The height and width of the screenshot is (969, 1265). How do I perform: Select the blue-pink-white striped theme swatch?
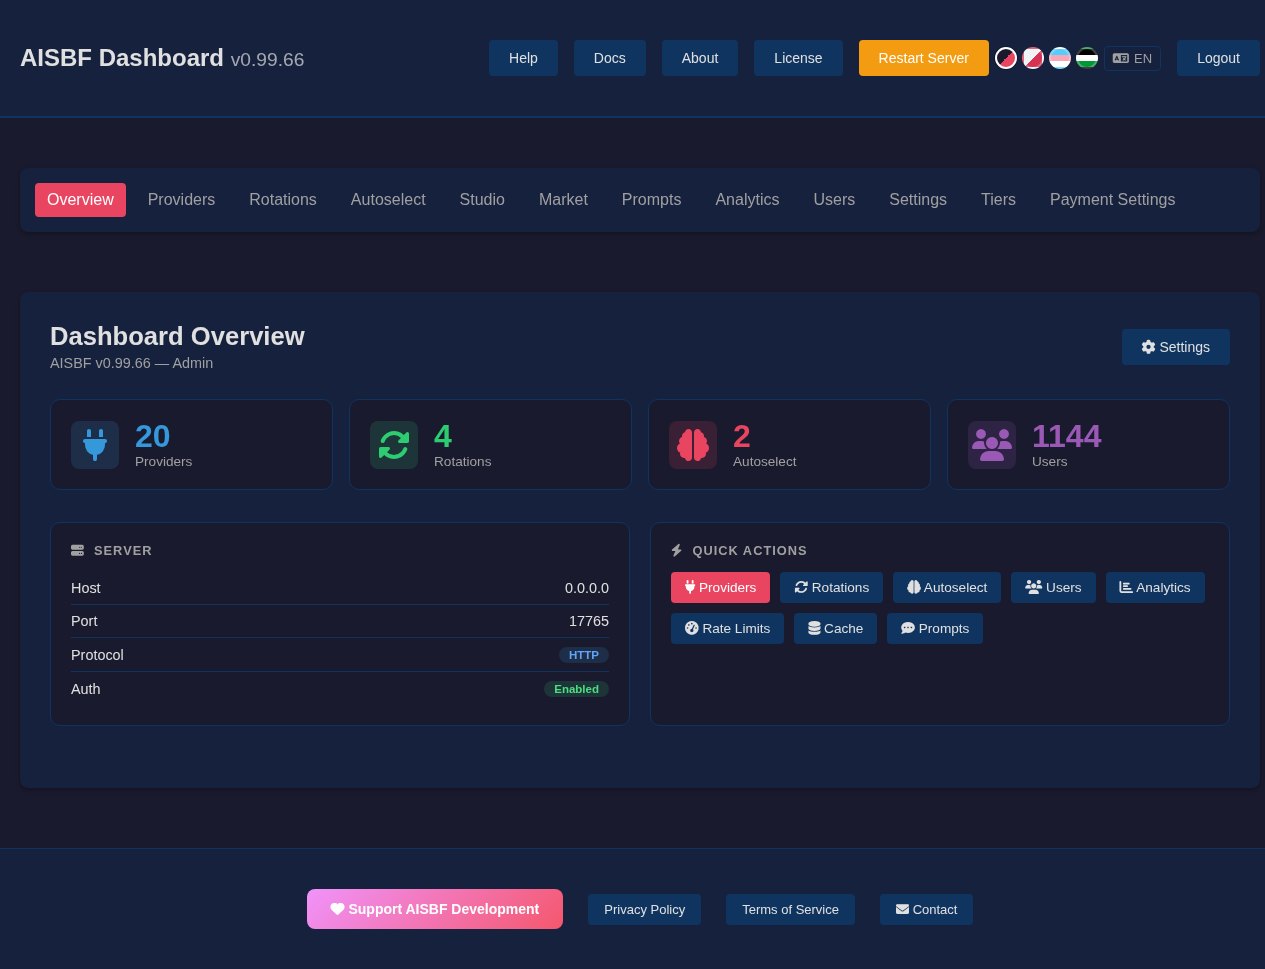pos(1060,58)
